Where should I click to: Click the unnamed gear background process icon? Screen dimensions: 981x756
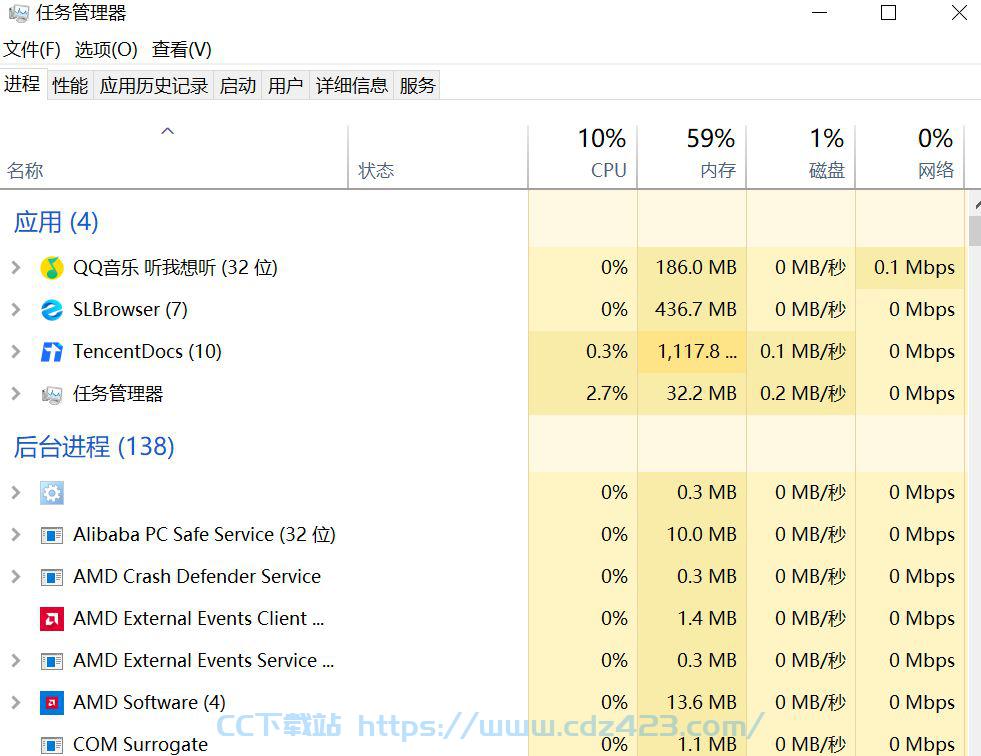point(51,493)
